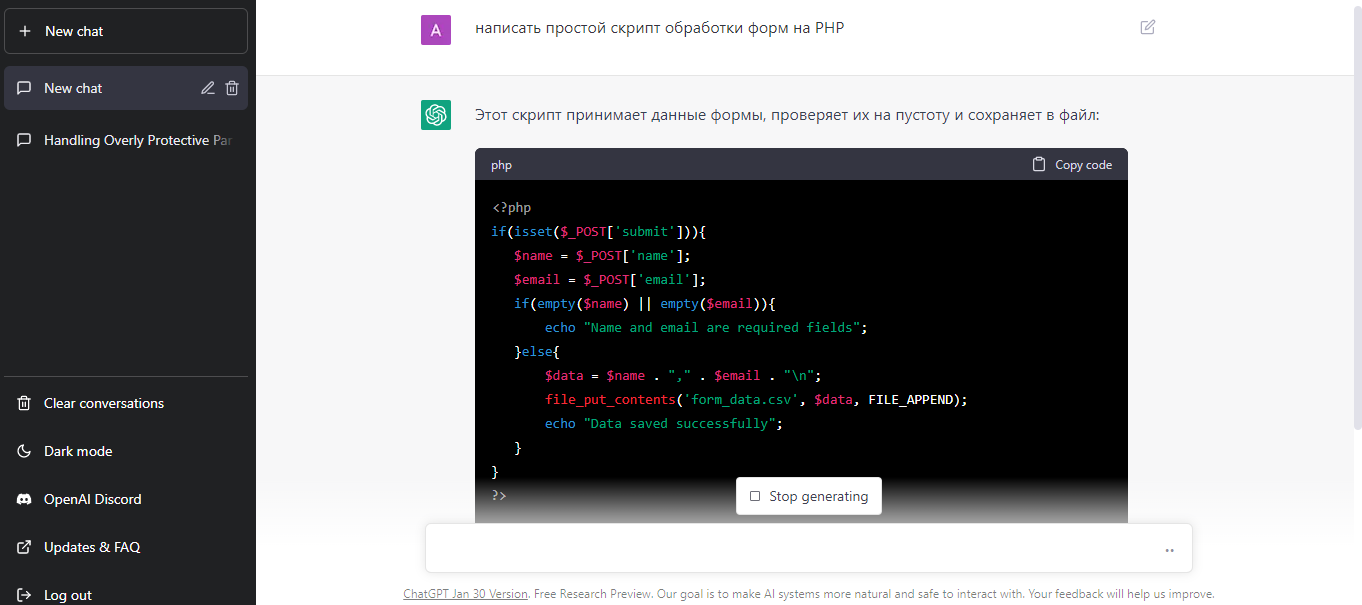Click into the message input field
The width and height of the screenshot is (1362, 605).
tap(790, 549)
